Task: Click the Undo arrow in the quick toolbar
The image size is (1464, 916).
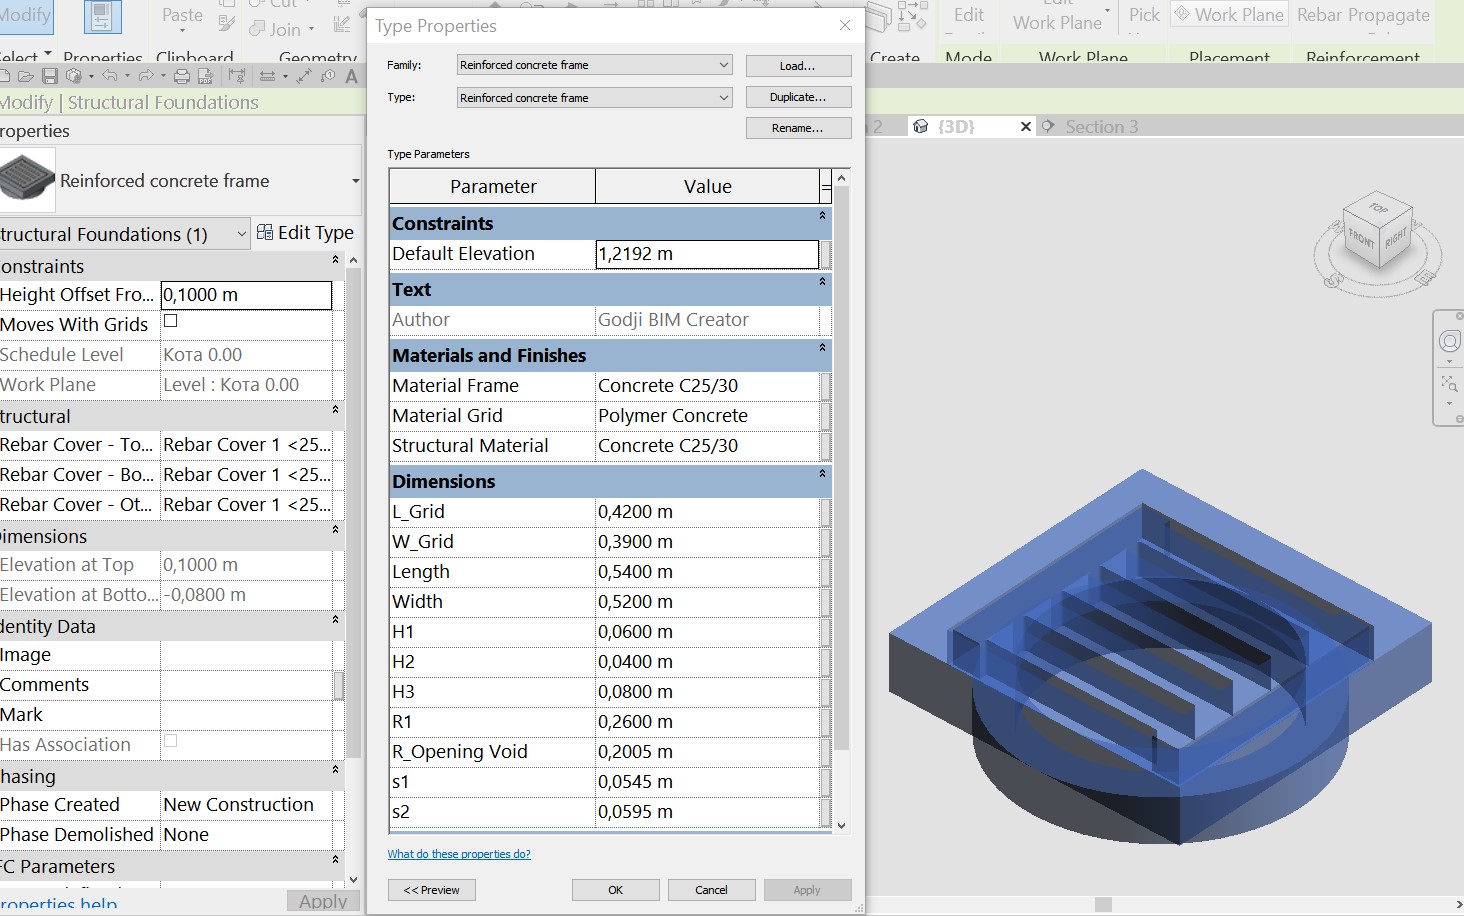Action: tap(110, 76)
